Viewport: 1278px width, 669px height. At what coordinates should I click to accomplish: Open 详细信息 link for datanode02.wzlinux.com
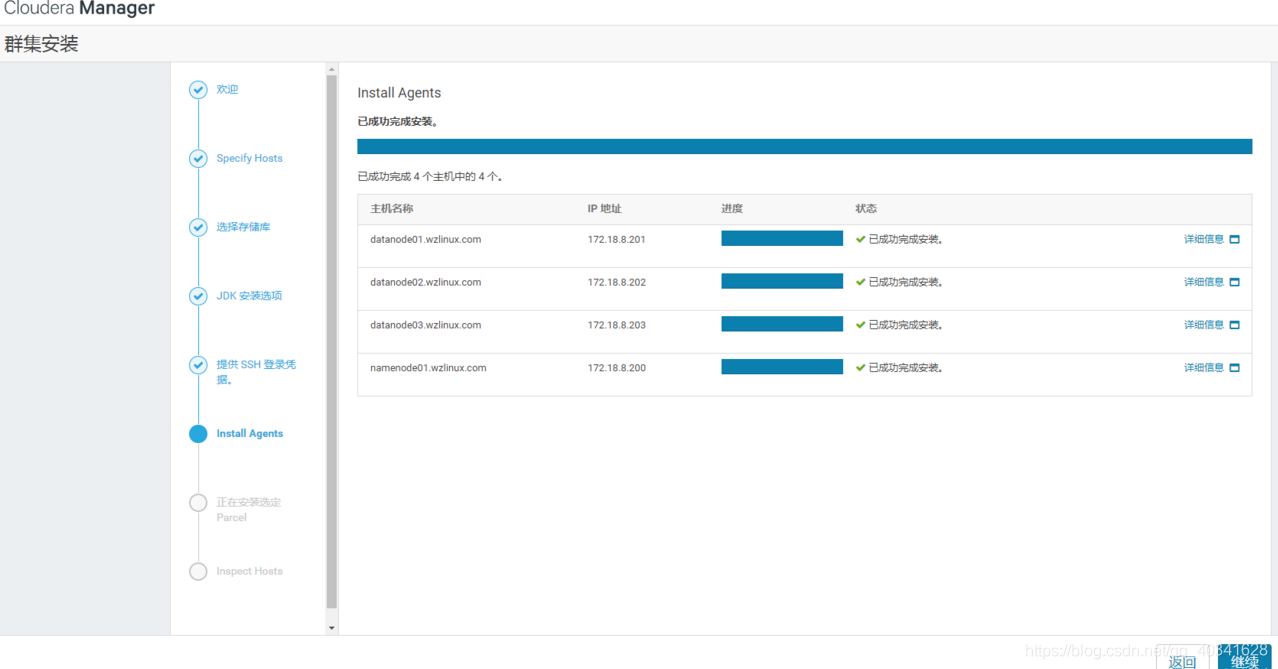click(x=1204, y=283)
